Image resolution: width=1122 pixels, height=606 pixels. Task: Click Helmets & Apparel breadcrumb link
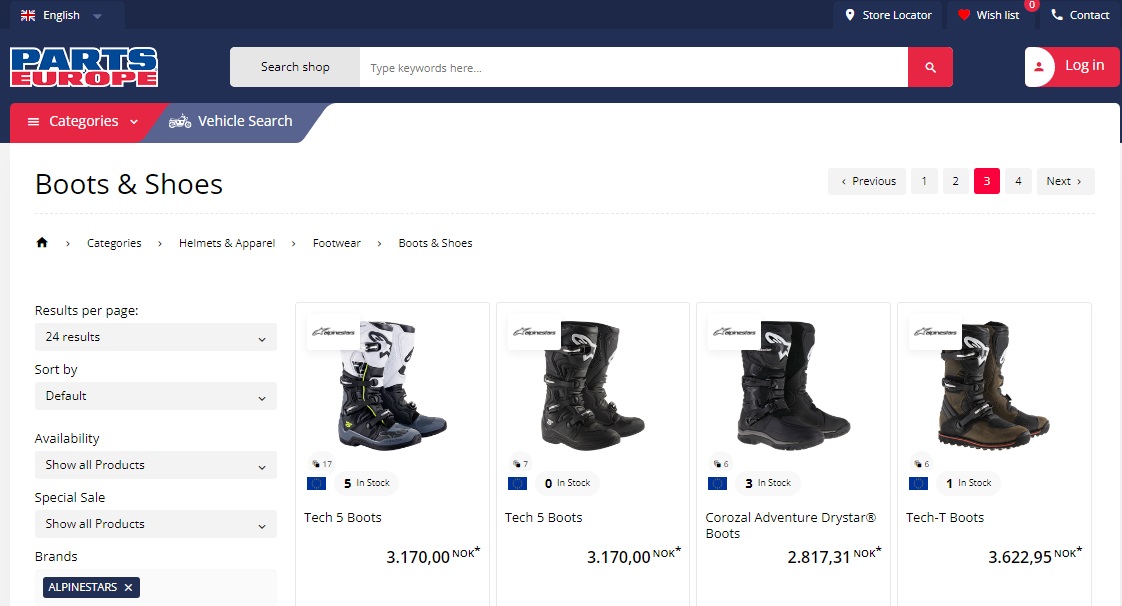(x=227, y=243)
